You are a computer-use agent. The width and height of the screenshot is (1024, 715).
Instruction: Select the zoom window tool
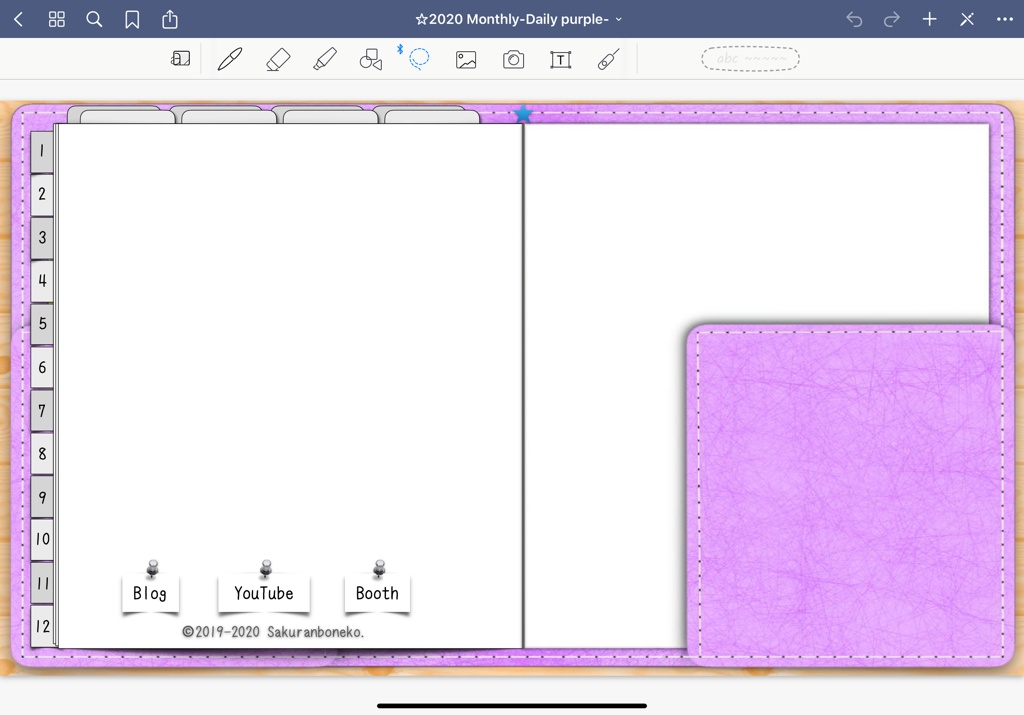180,59
